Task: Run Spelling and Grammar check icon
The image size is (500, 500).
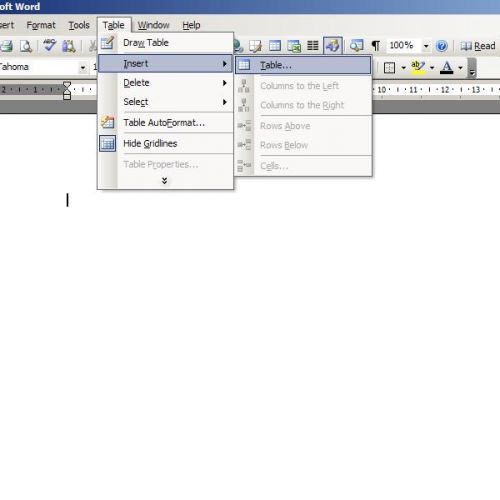Action: (50, 46)
